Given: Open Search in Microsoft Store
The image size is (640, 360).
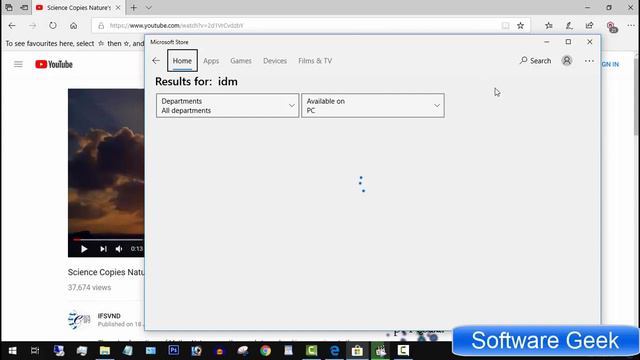Looking at the screenshot, I should (536, 61).
